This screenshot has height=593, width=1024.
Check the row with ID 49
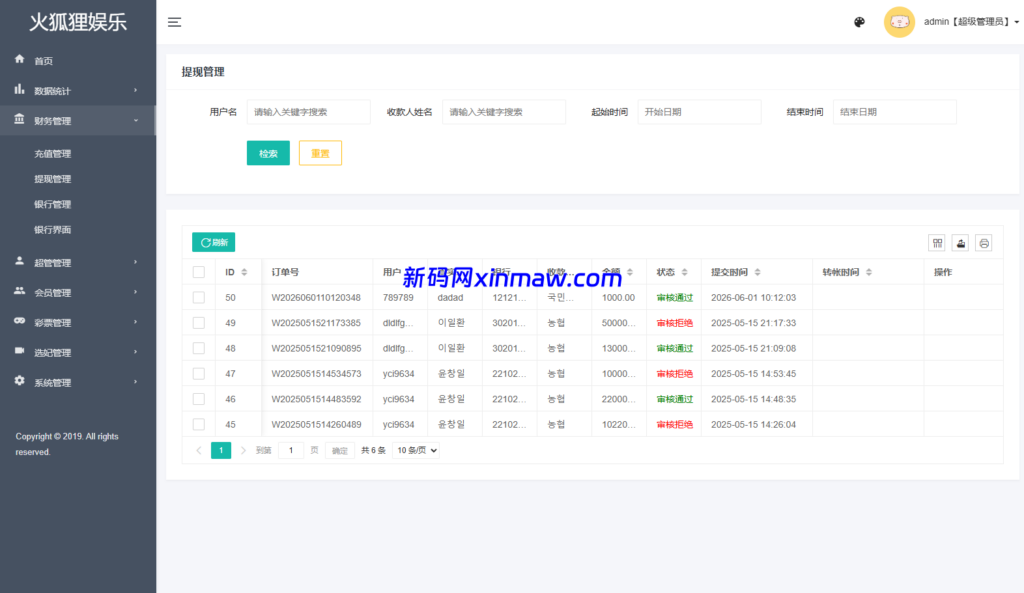click(199, 323)
